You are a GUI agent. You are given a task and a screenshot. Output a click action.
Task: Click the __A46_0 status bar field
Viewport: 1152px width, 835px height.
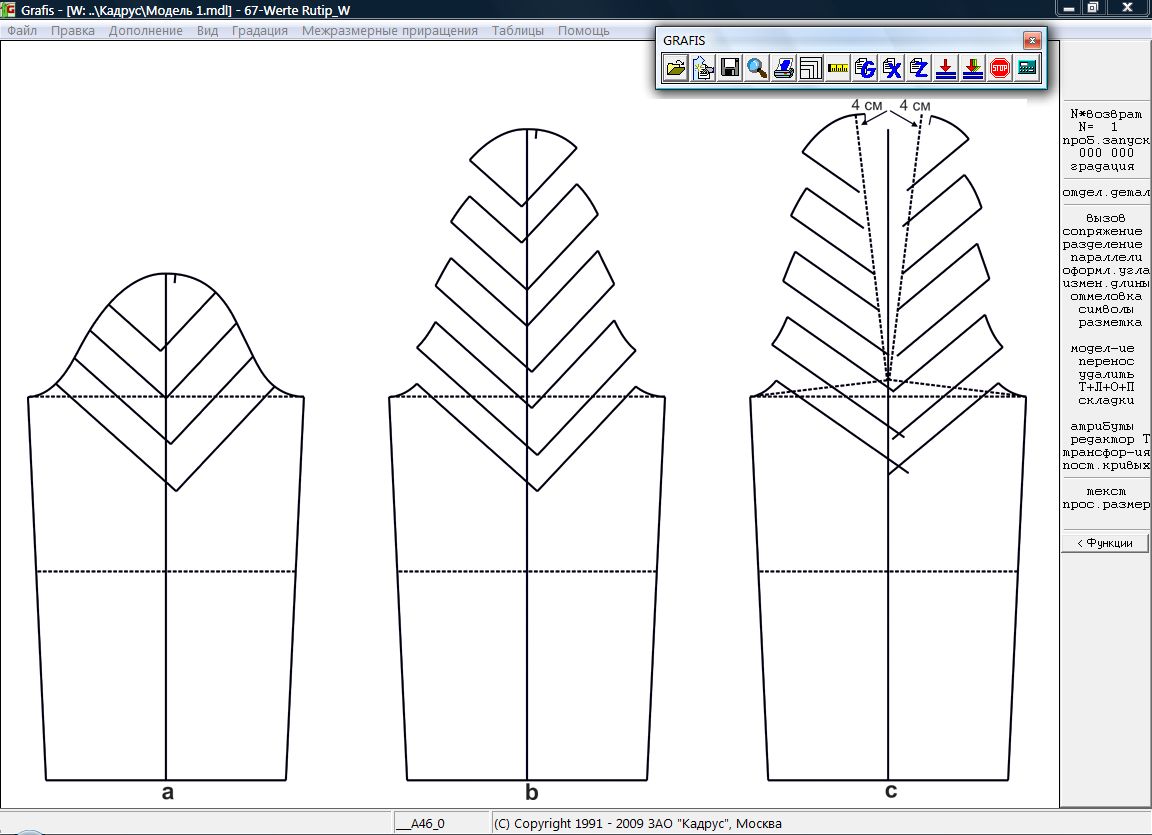point(442,823)
